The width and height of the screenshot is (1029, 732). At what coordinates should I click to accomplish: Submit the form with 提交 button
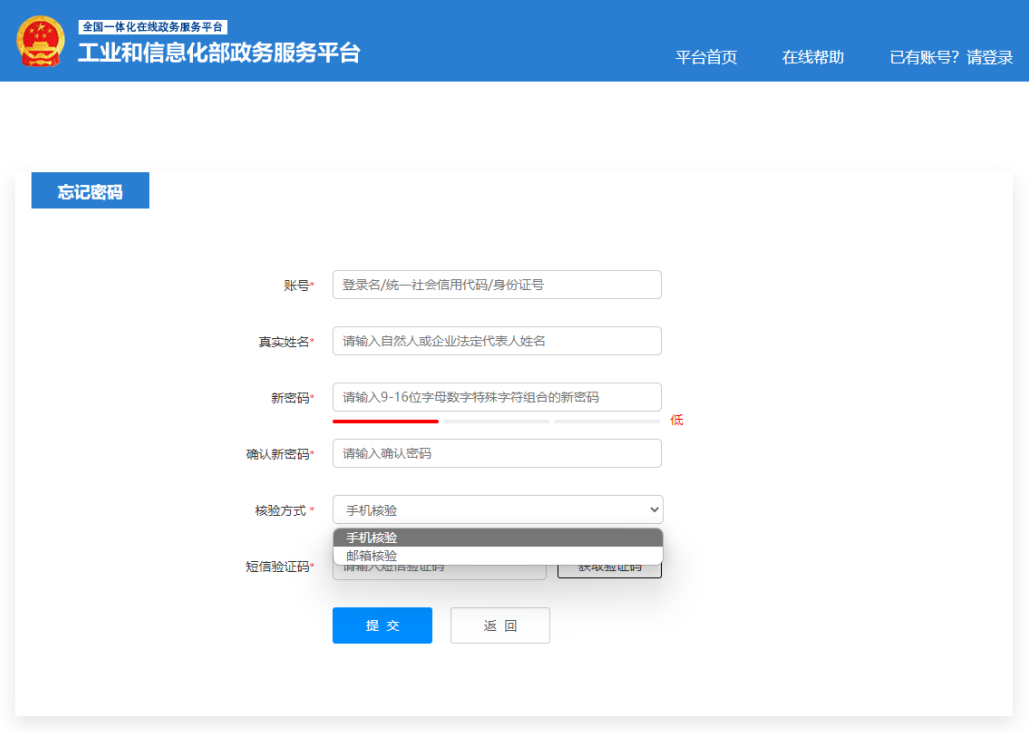382,625
